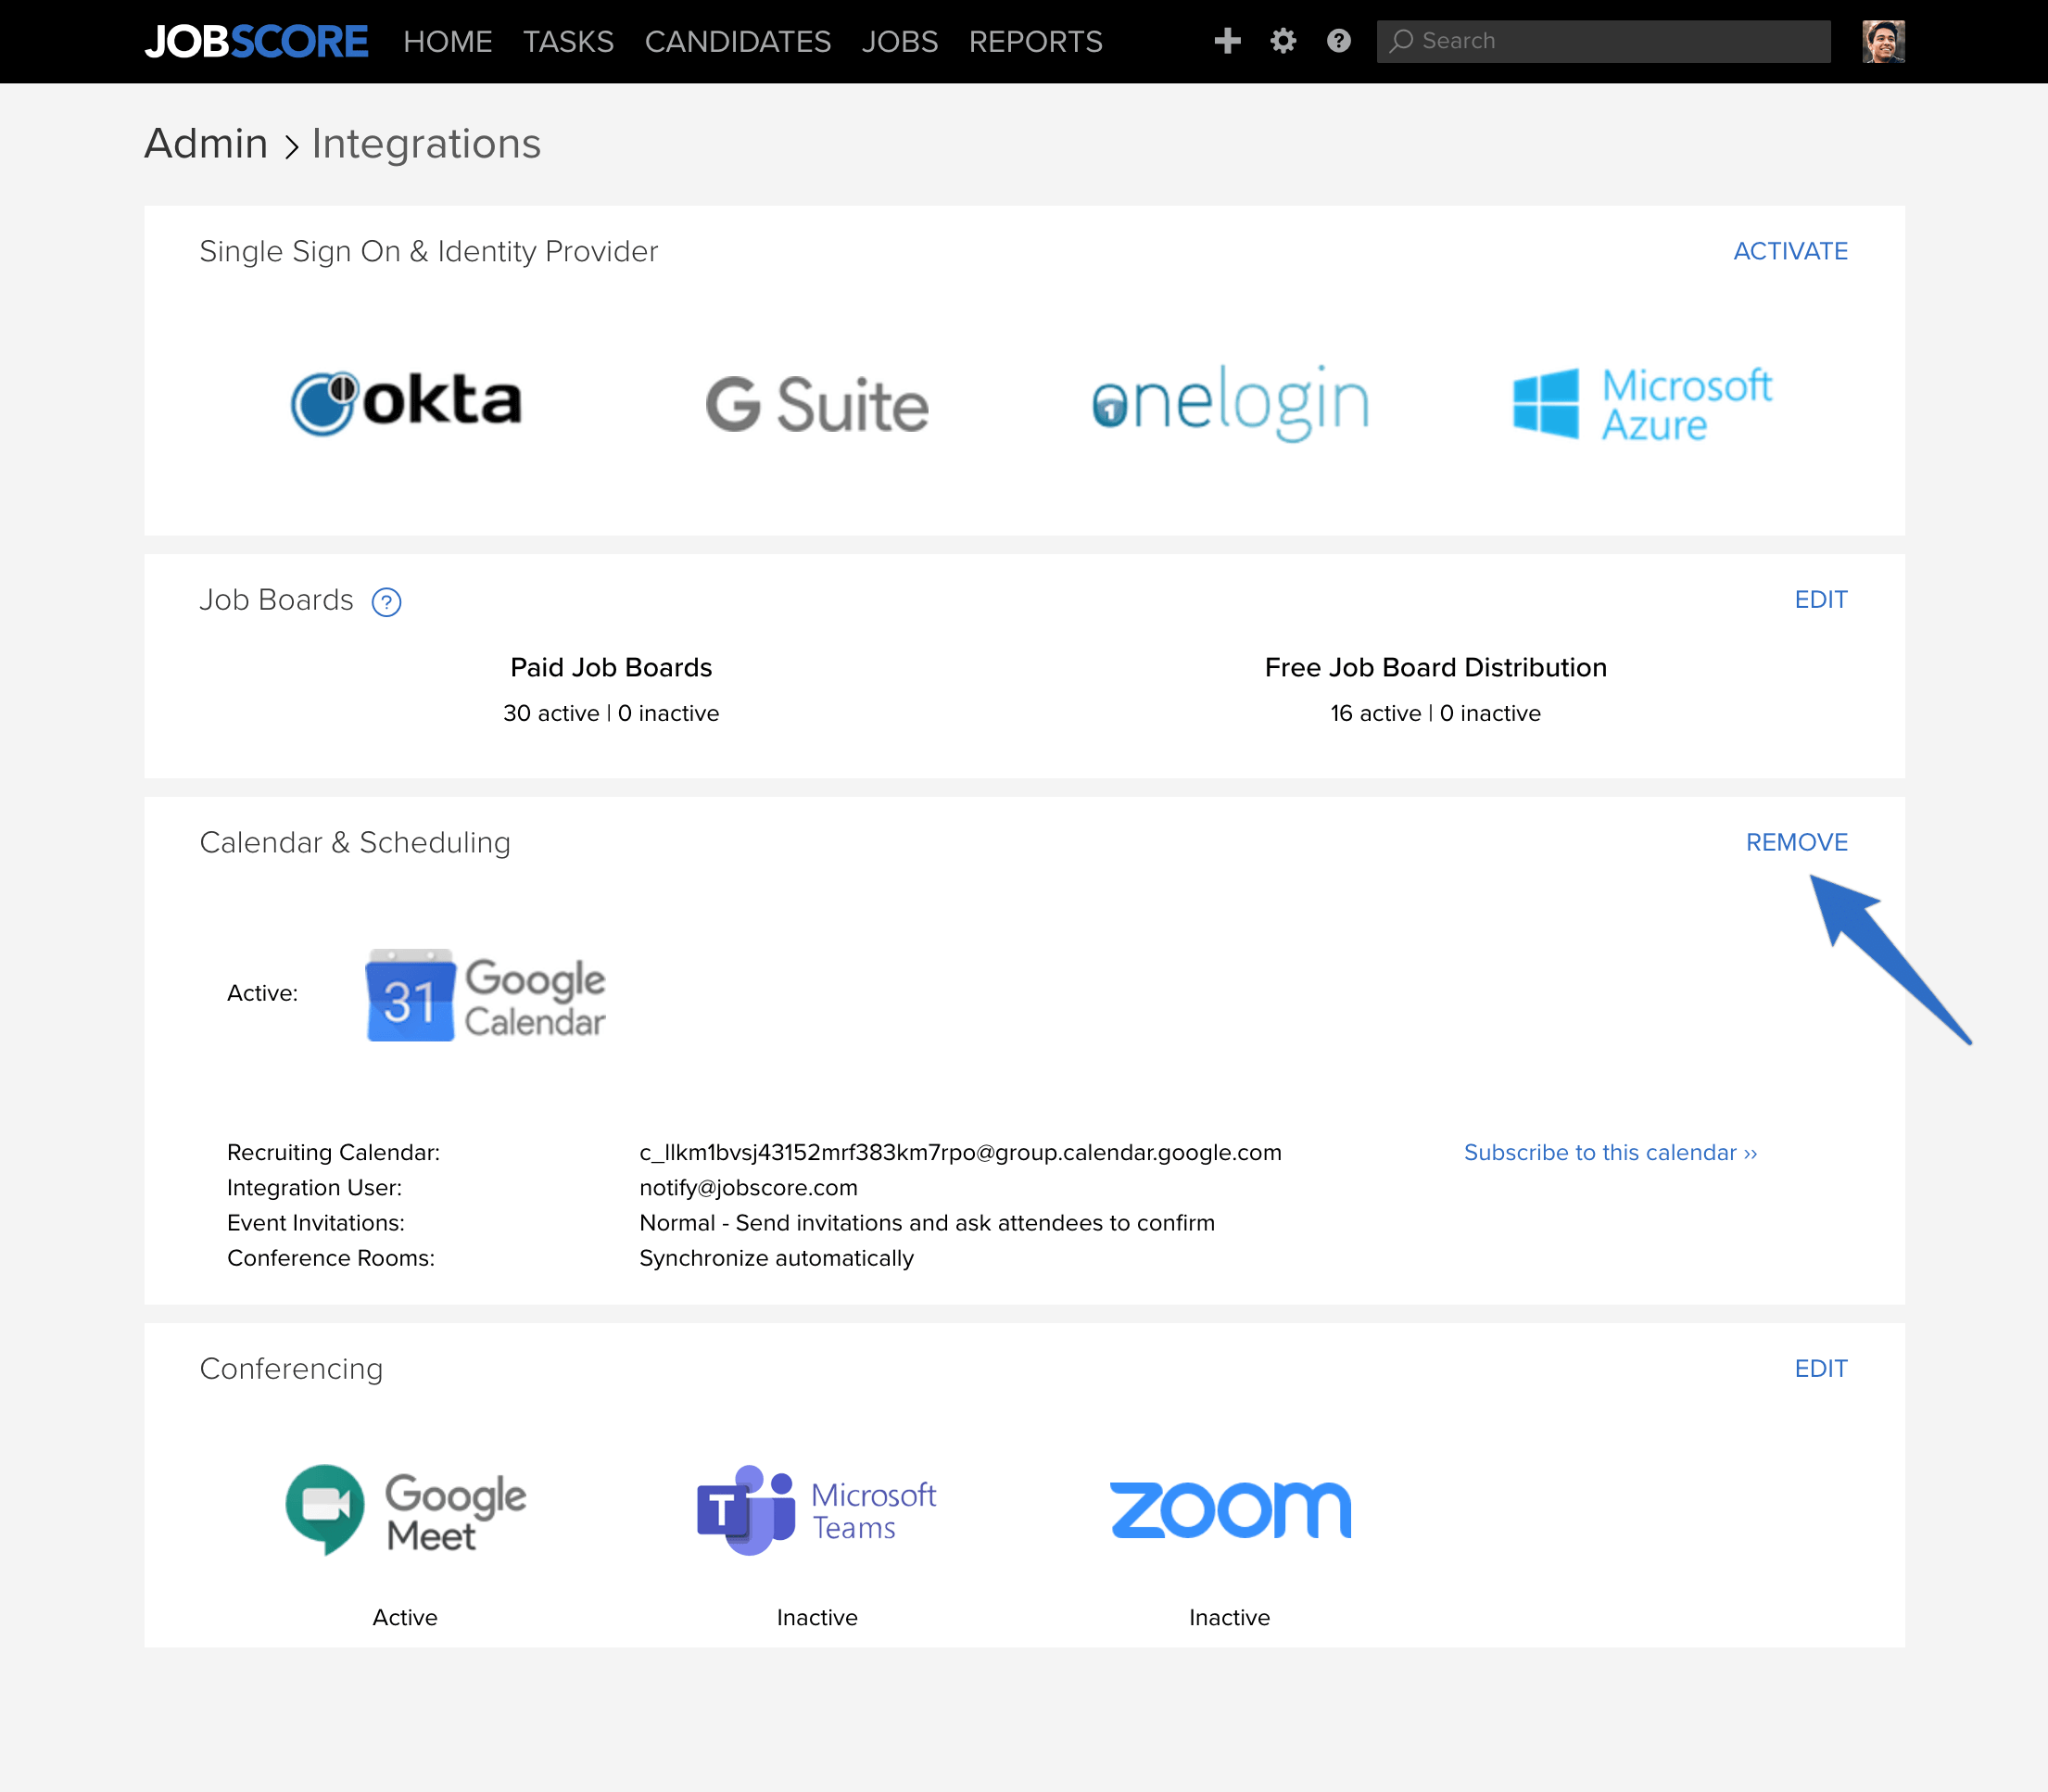2048x1792 pixels.
Task: Click Inactive status under Zoom
Action: [x=1229, y=1618]
